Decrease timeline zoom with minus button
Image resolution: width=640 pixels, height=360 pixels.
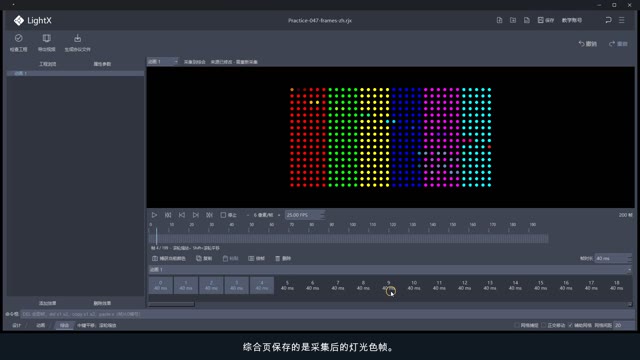248,215
